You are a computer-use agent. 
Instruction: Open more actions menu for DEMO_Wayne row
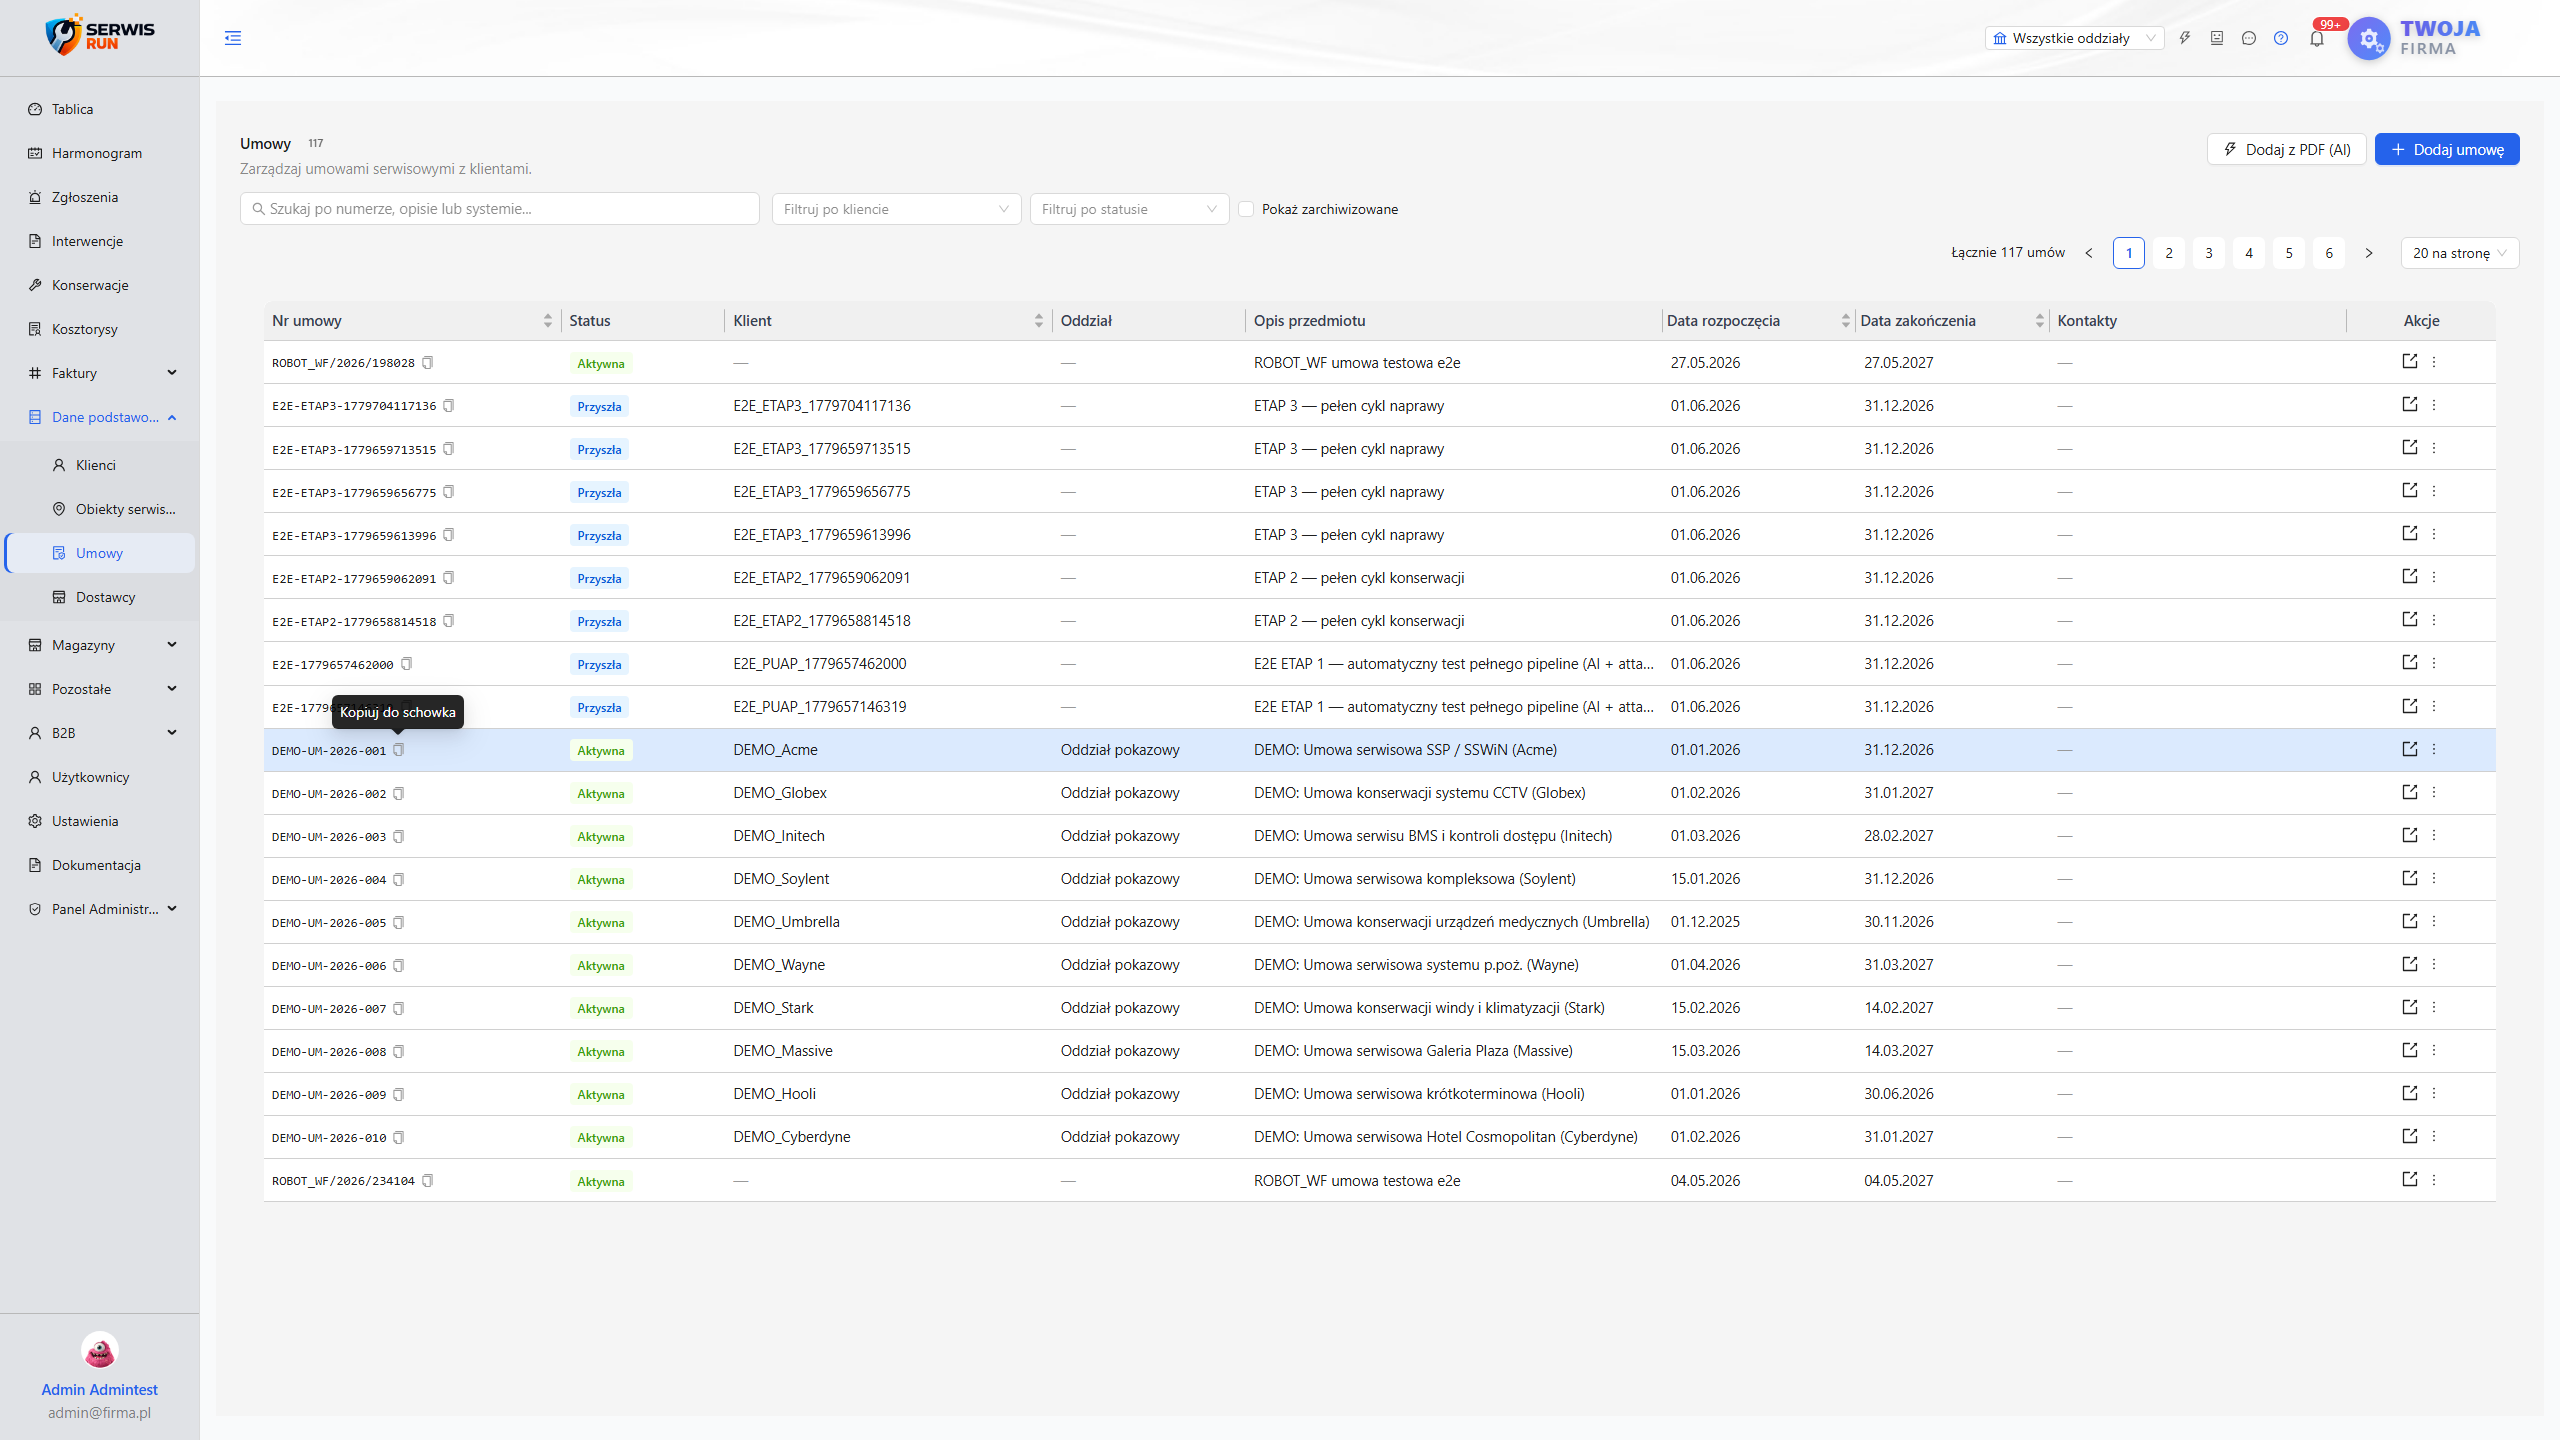pos(2435,964)
